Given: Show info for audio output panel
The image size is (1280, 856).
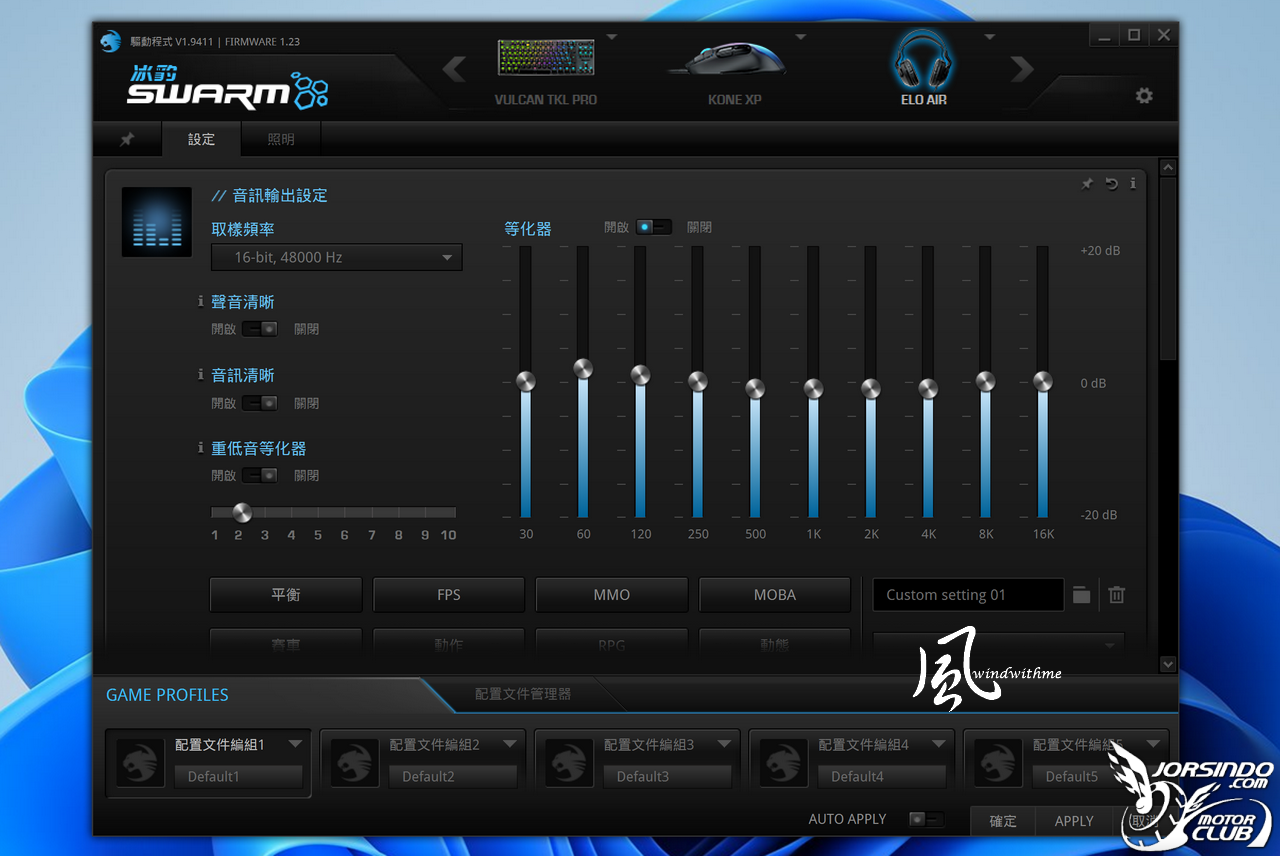Looking at the screenshot, I should [1133, 184].
